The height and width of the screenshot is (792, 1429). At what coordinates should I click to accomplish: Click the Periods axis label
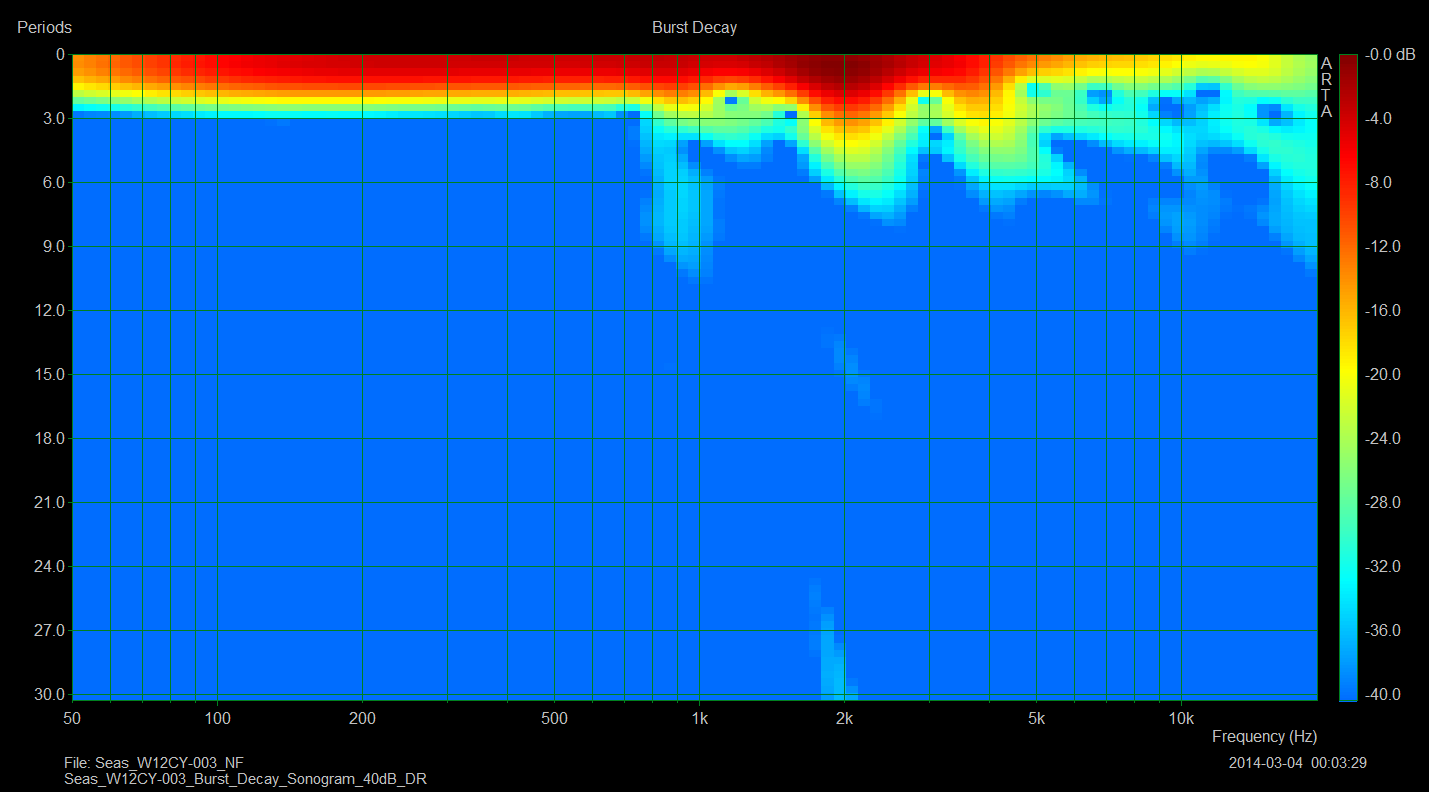point(44,28)
